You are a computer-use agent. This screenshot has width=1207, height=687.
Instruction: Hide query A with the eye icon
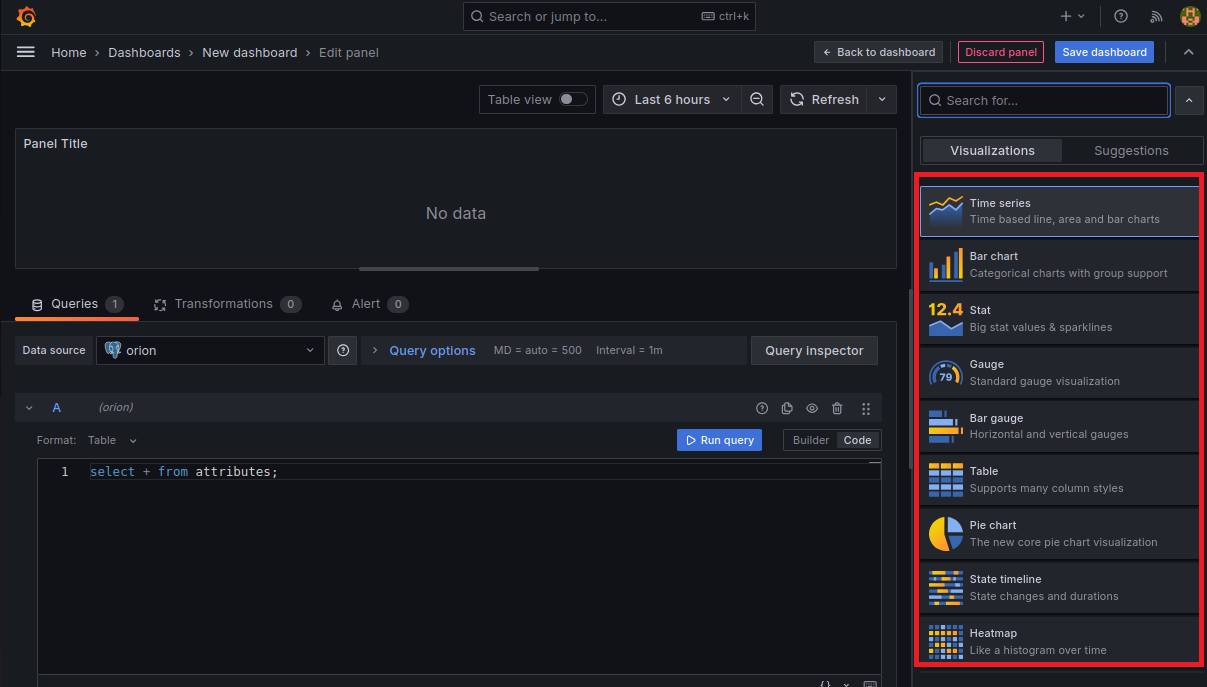(x=812, y=408)
